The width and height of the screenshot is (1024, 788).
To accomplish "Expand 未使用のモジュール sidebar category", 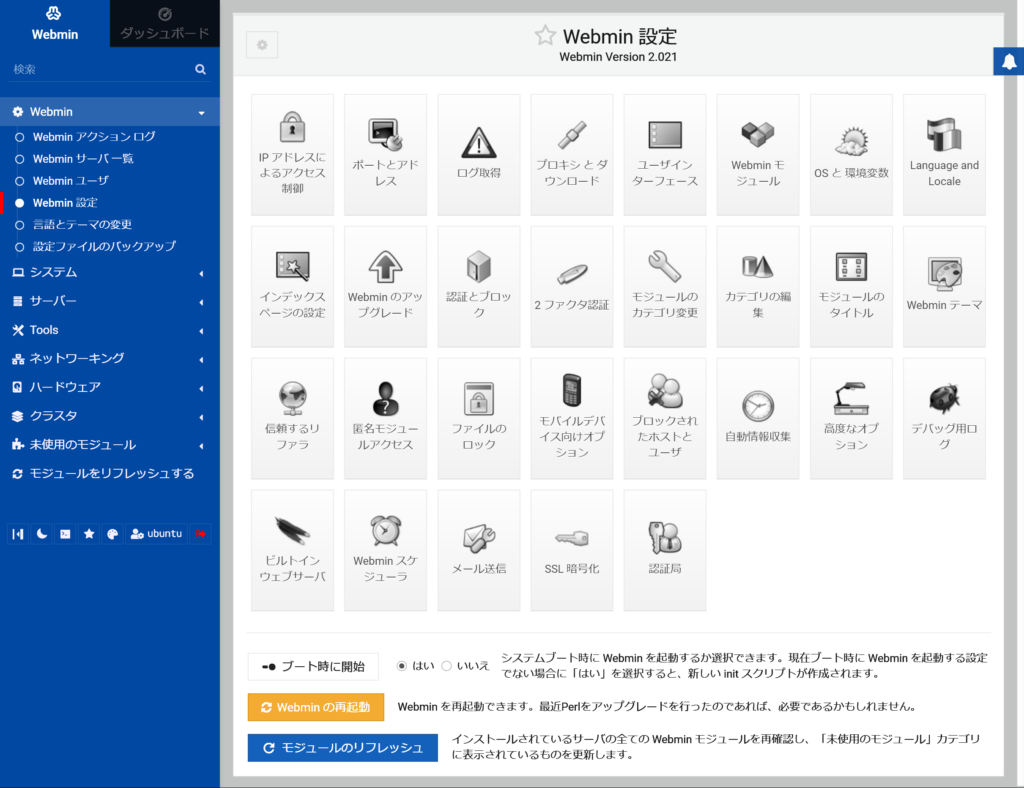I will 110,445.
